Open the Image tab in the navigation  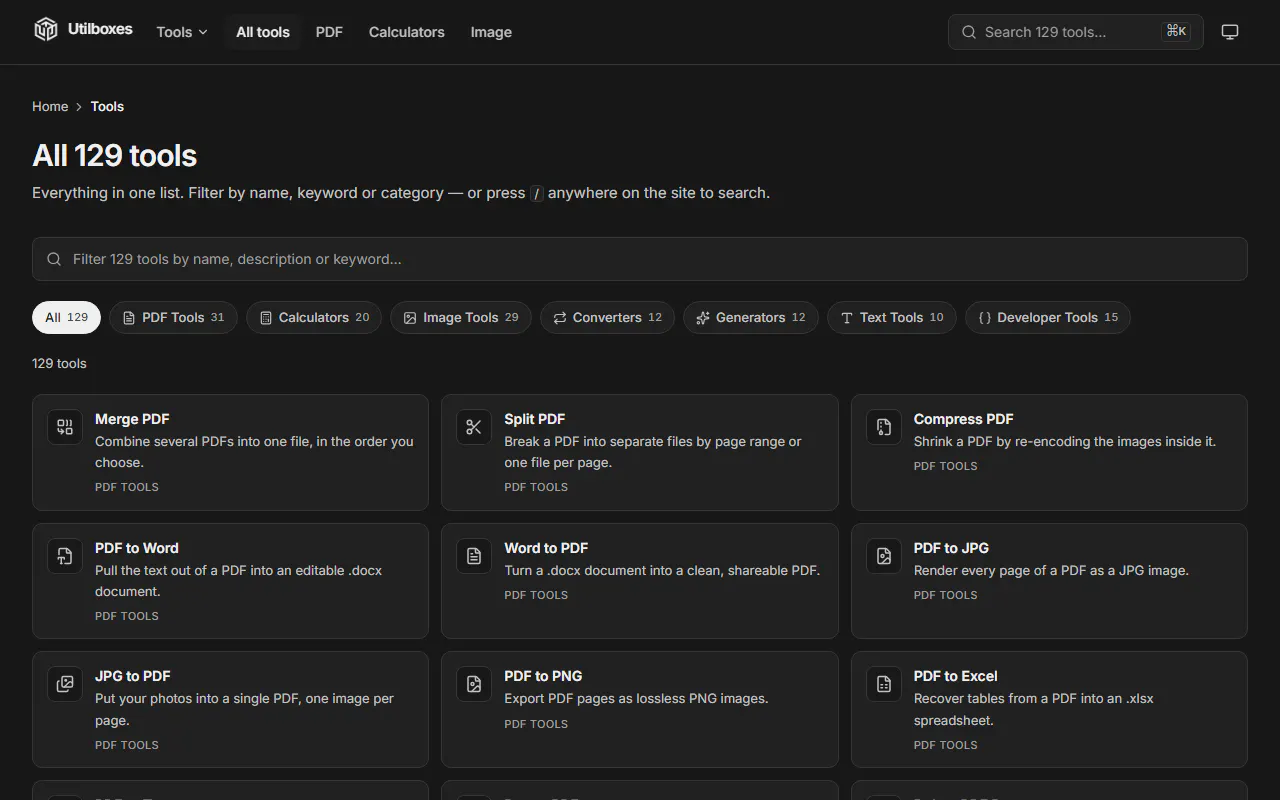click(x=491, y=32)
